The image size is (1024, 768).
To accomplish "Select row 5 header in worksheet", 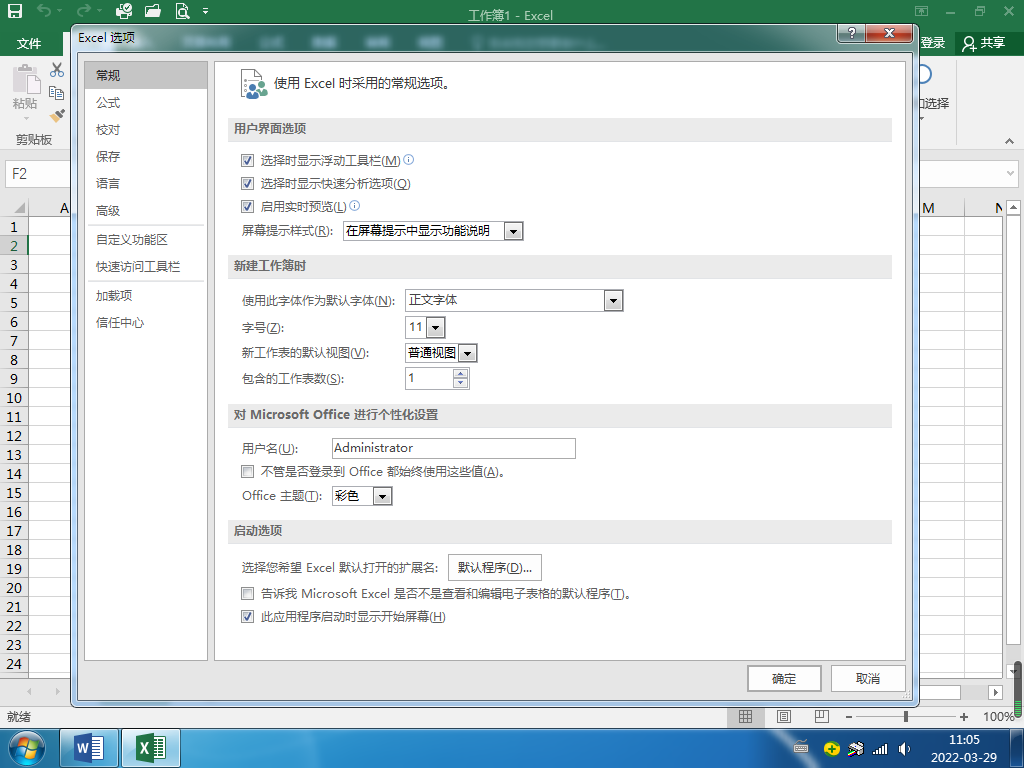I will tap(14, 303).
